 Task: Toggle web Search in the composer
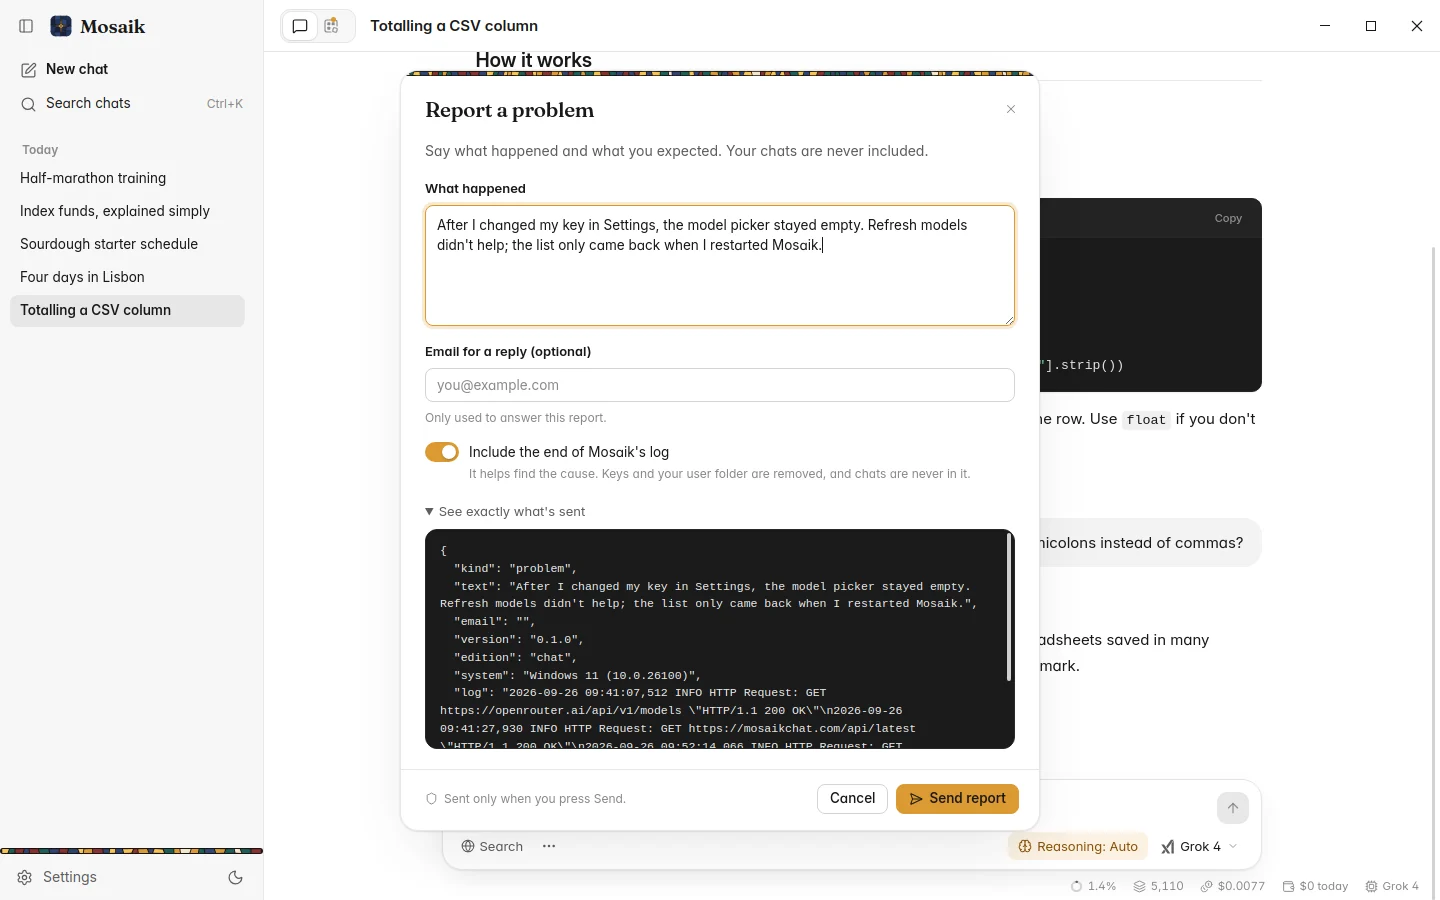[492, 846]
